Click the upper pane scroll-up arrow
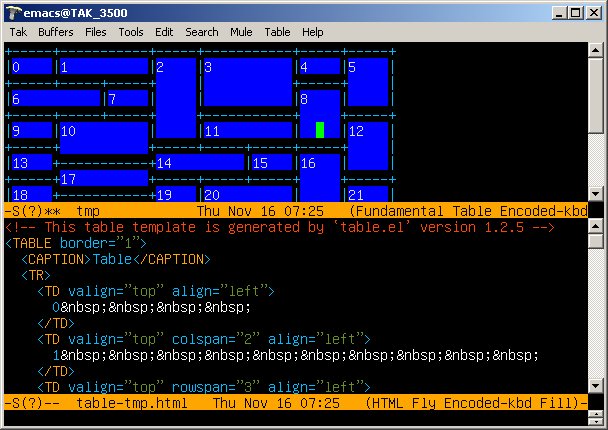608x430 pixels. pos(597,50)
